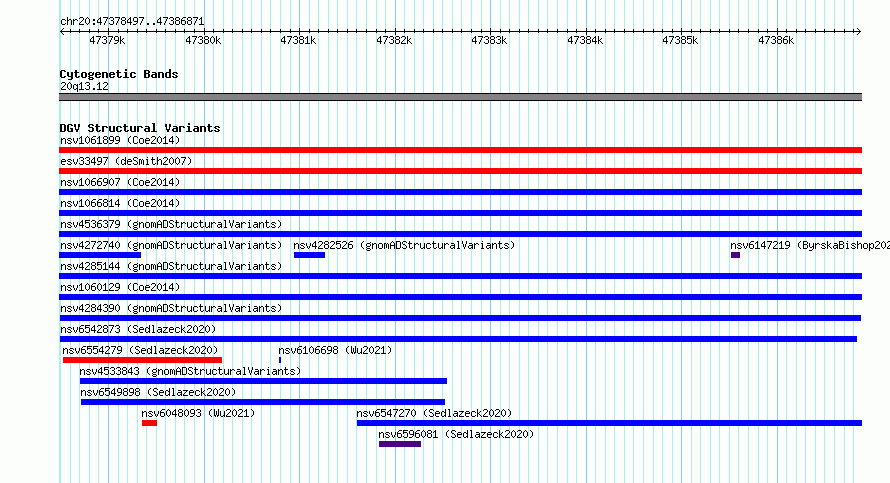Screen dimensions: 890x483
Task: Click the short blue bar of nsv4282526
Action: 309,255
